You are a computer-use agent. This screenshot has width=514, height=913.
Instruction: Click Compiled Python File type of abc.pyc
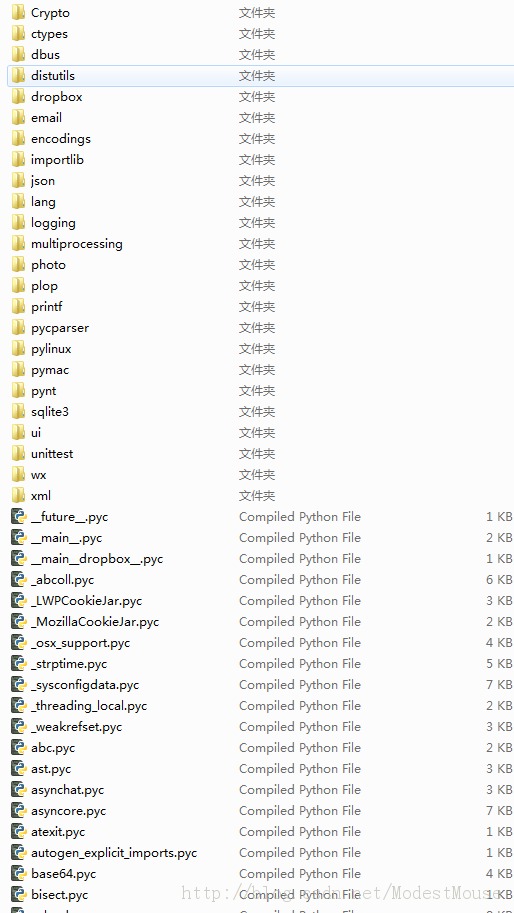point(300,748)
